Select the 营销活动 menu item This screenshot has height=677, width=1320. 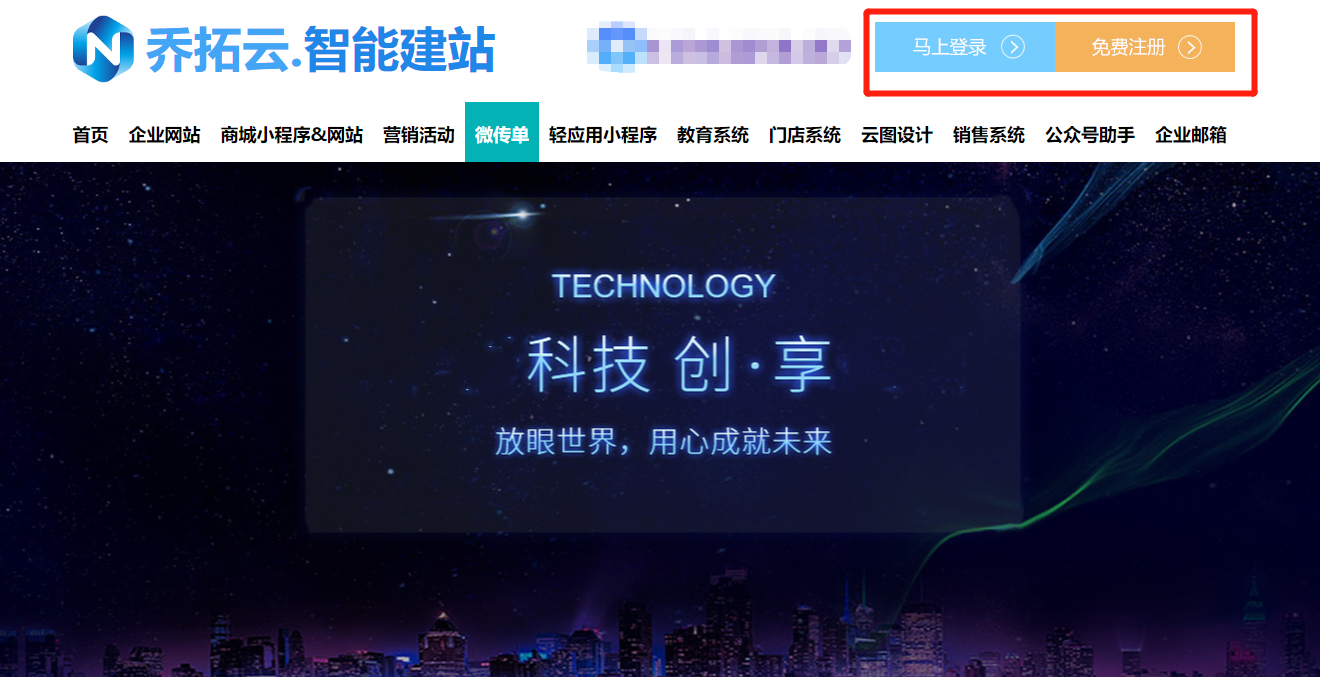coord(418,135)
